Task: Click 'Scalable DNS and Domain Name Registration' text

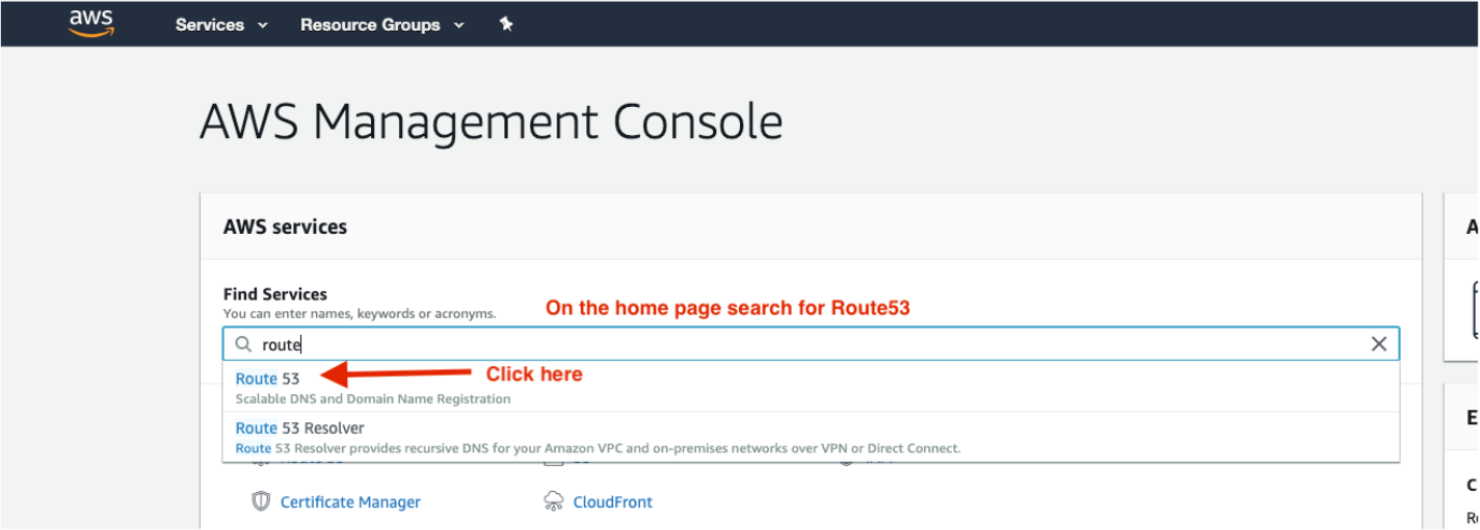Action: pos(373,399)
